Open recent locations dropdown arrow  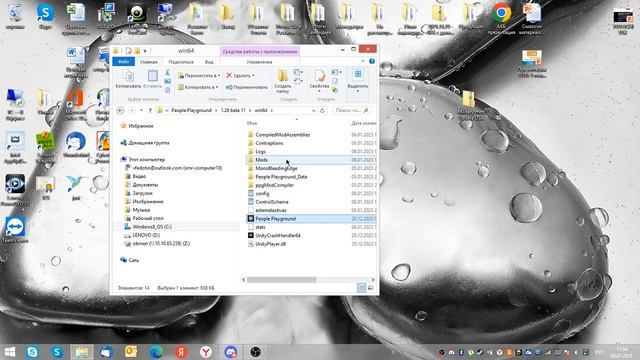141,110
